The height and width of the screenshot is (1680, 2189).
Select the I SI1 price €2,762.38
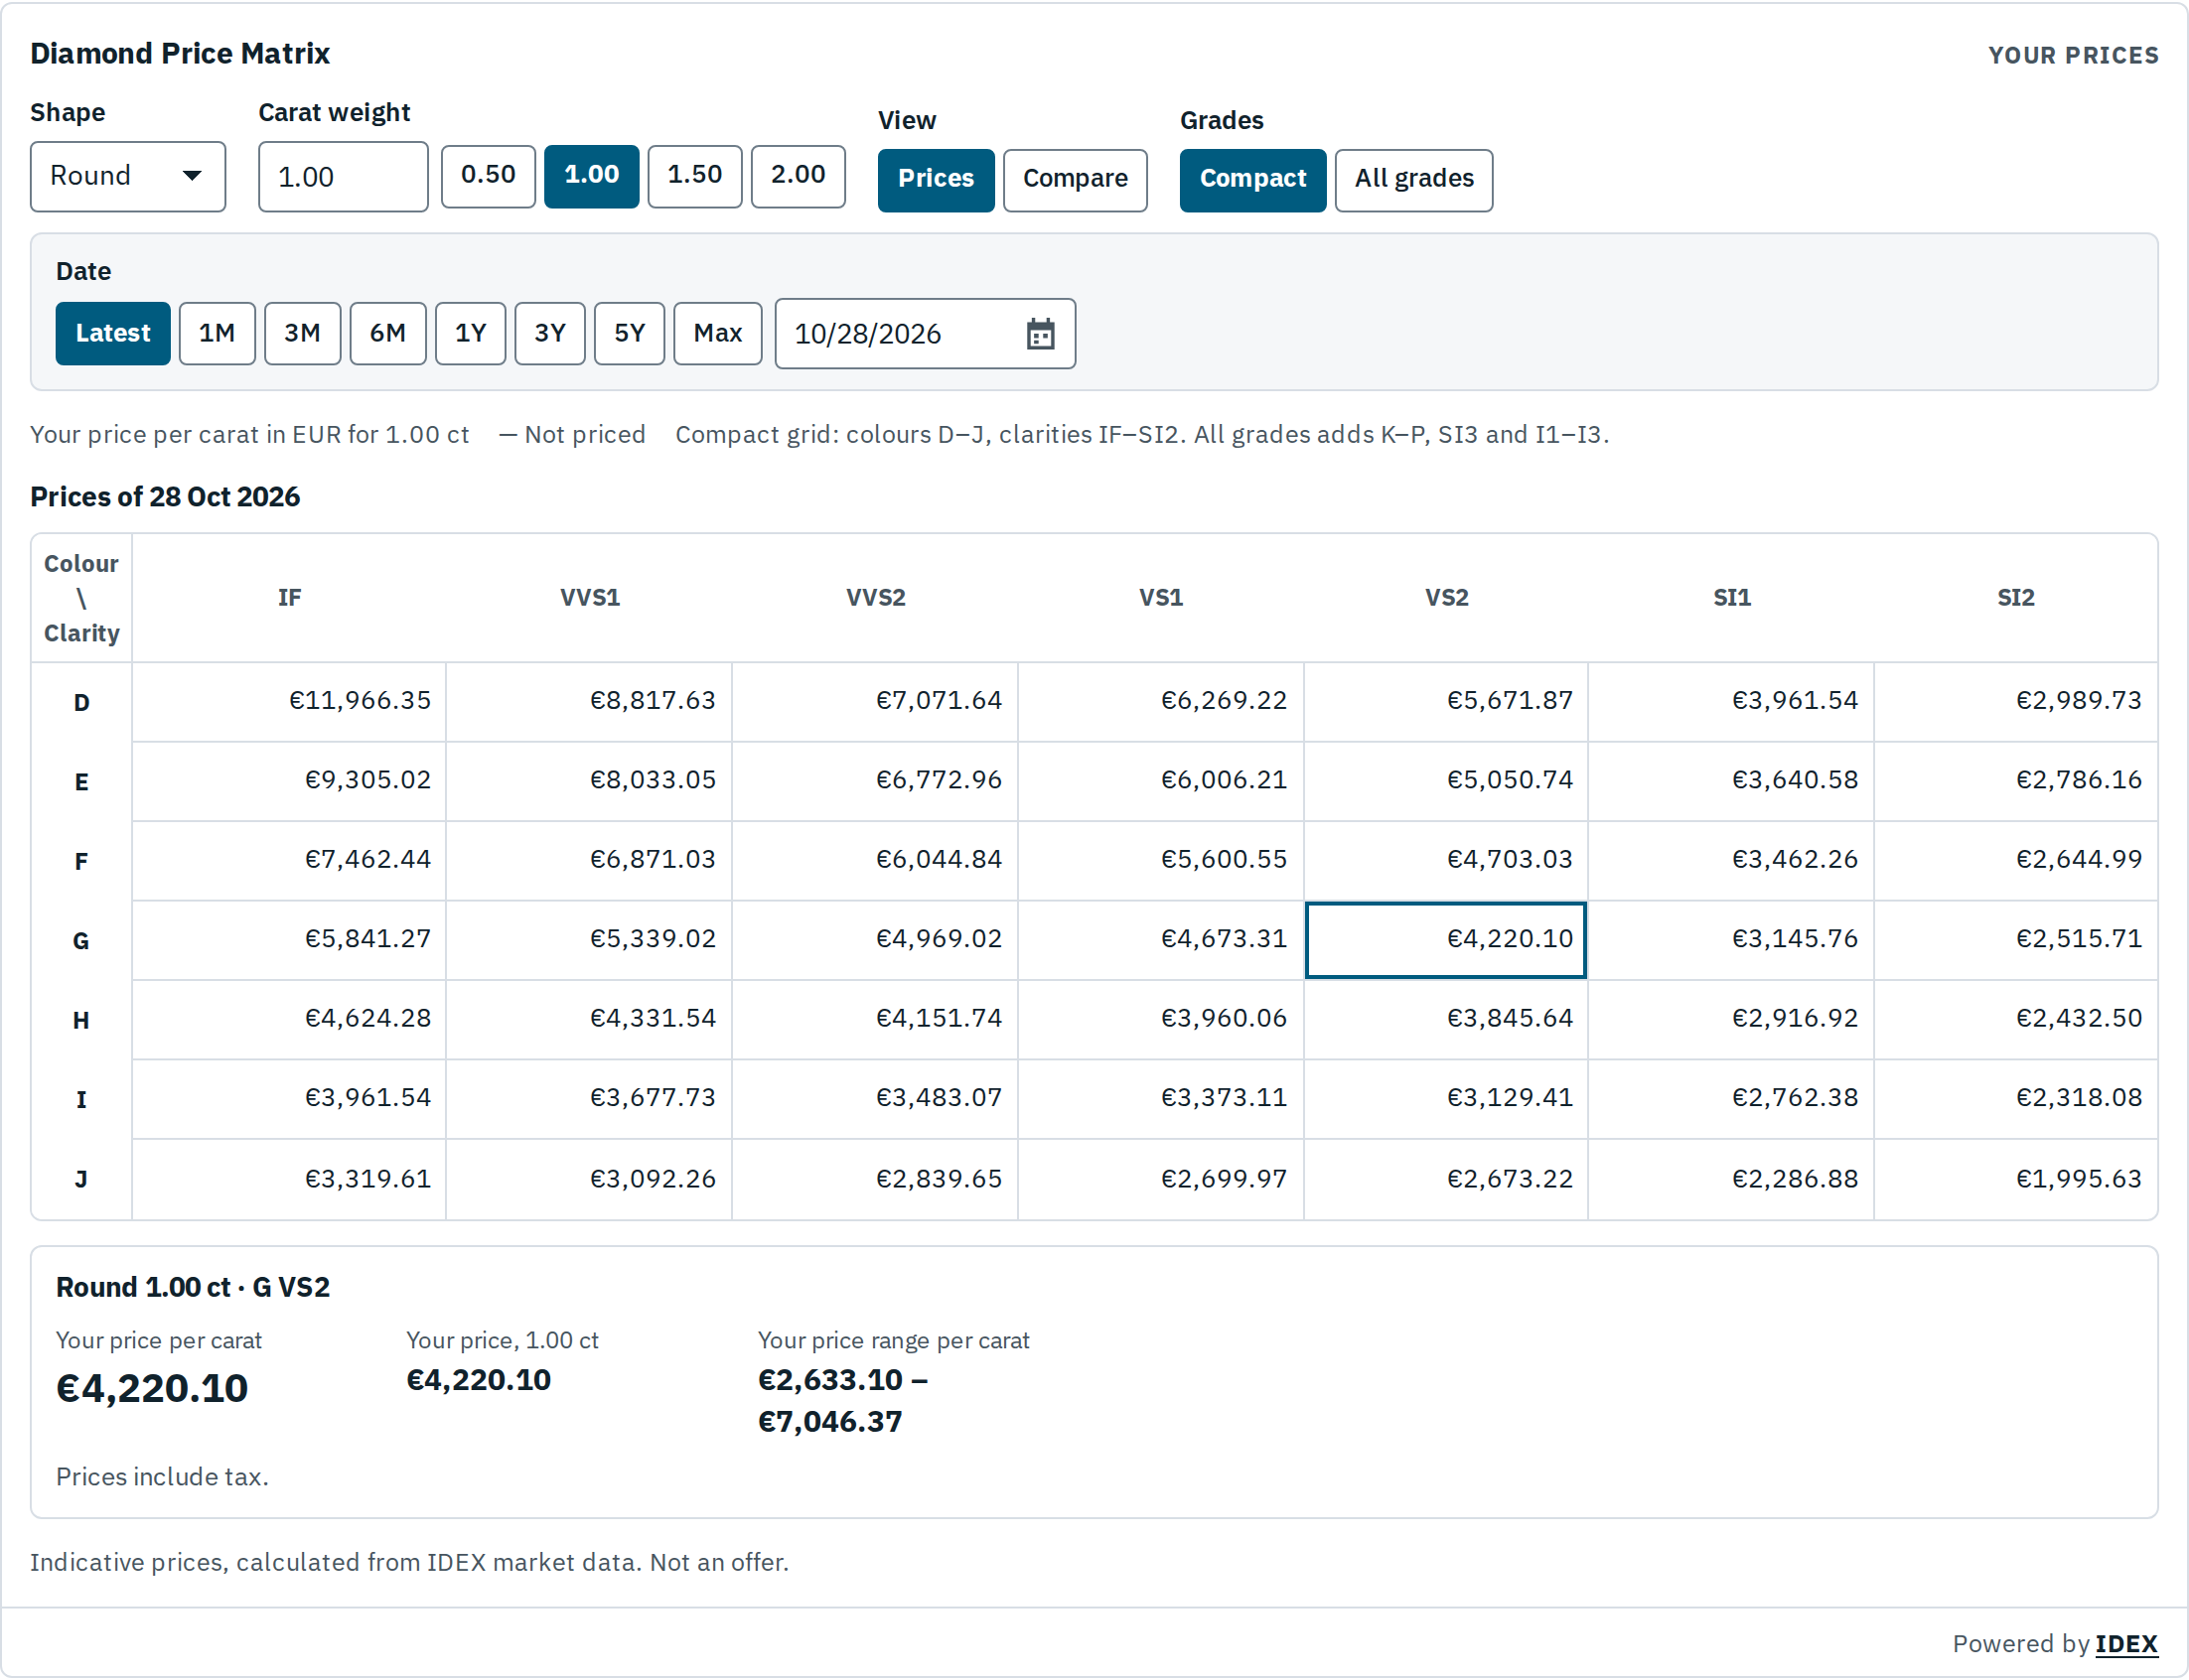tap(1731, 1098)
